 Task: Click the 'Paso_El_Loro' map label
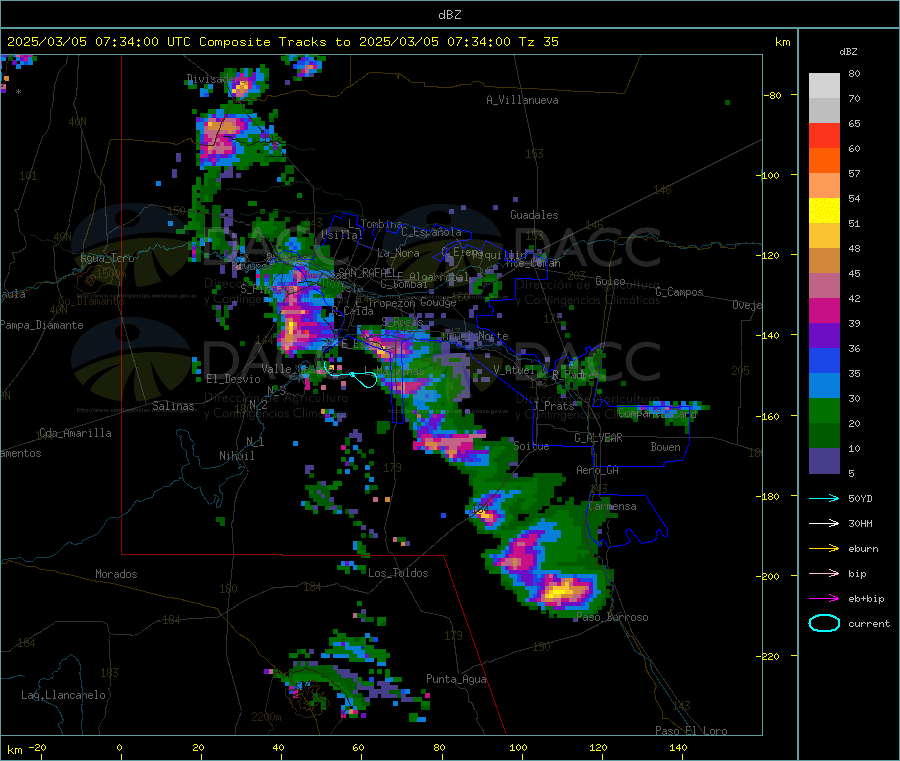click(x=691, y=731)
